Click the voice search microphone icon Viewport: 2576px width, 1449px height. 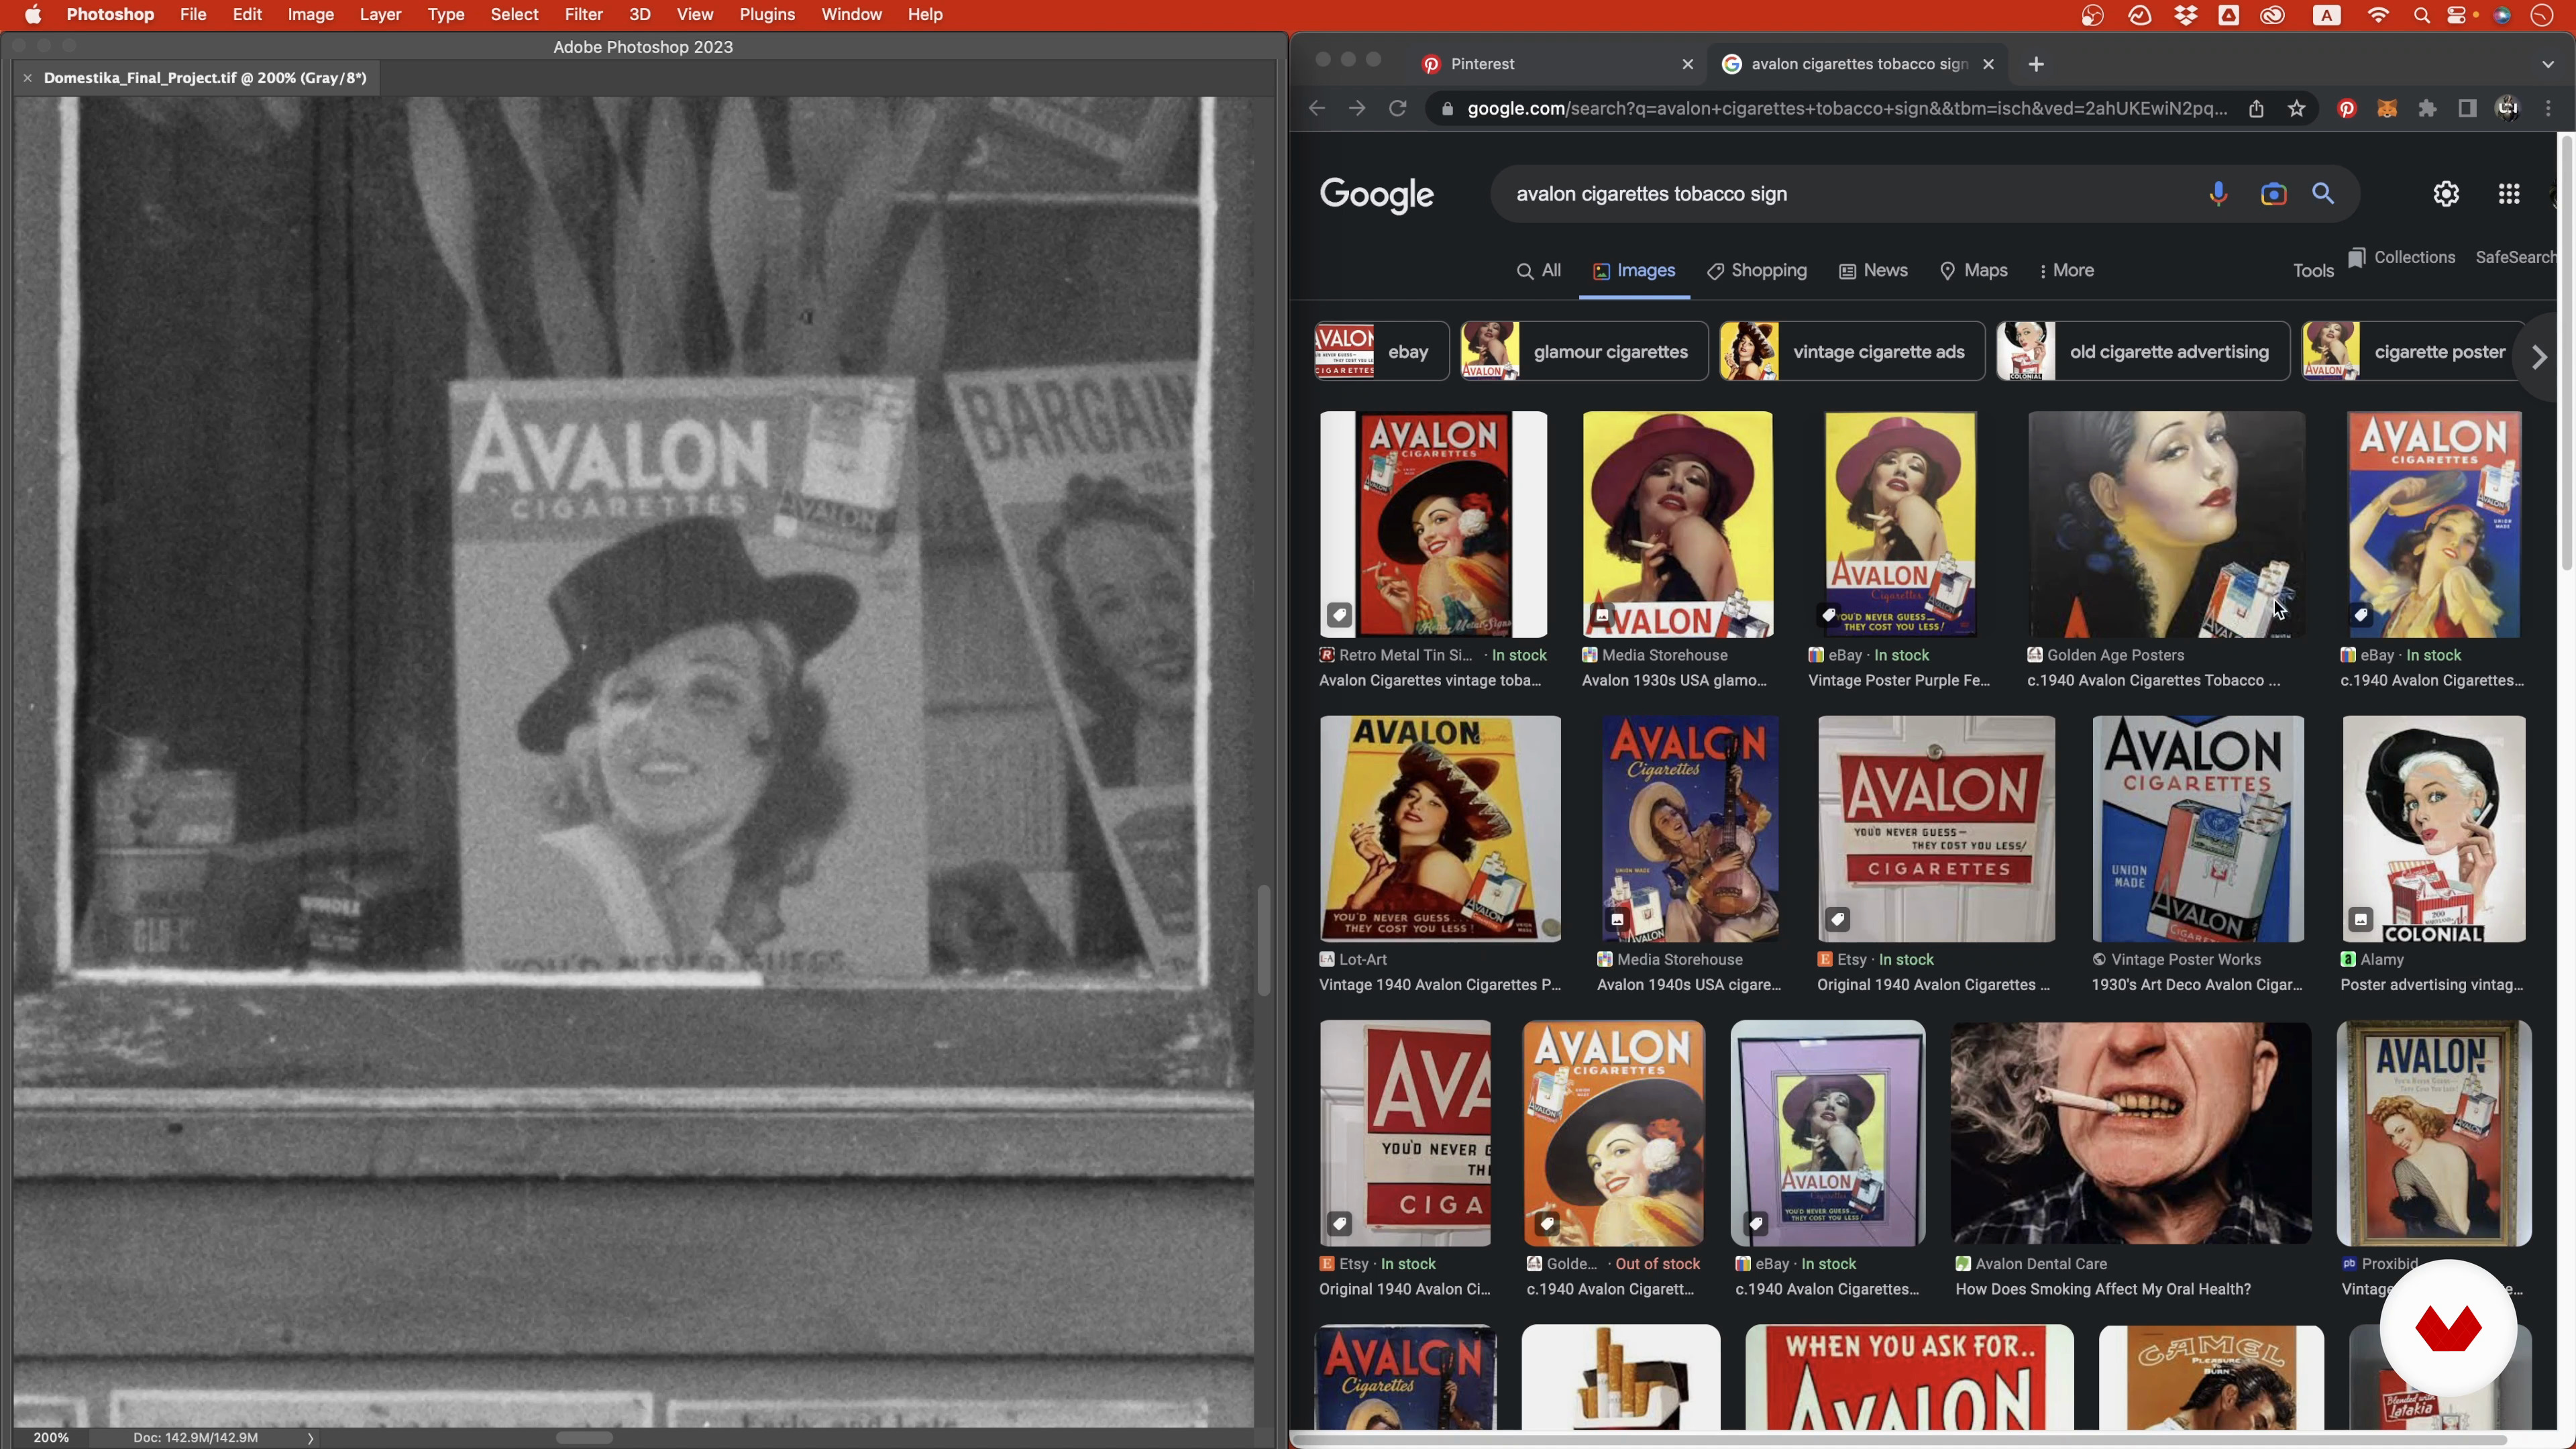pos(2217,194)
